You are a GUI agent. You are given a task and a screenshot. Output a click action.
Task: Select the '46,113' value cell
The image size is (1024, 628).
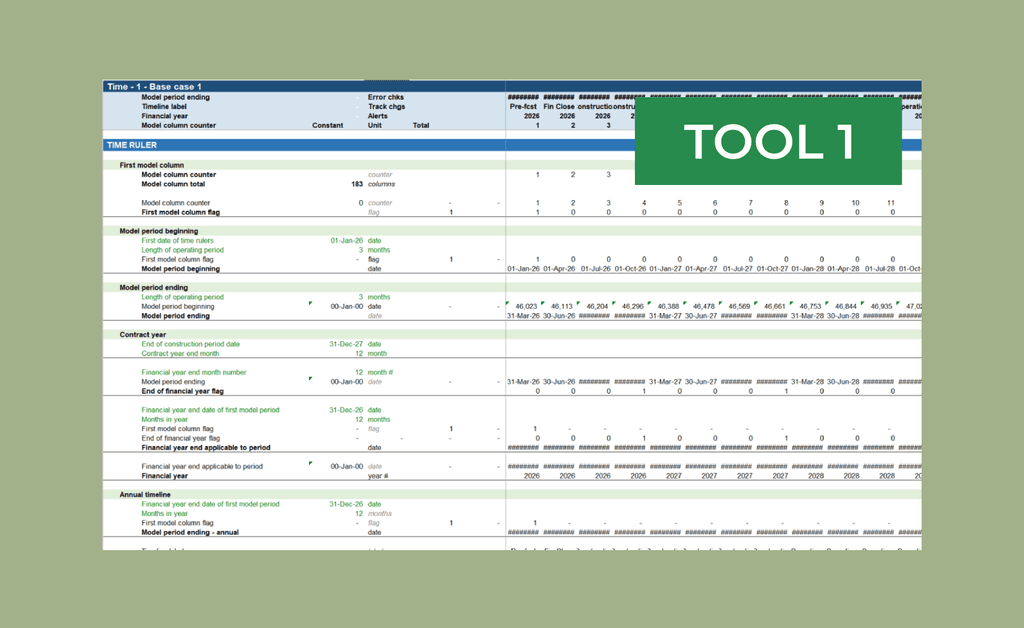click(561, 306)
